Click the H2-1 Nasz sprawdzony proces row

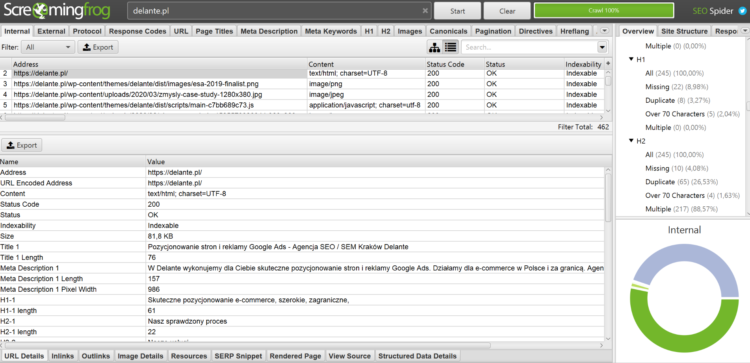302,321
